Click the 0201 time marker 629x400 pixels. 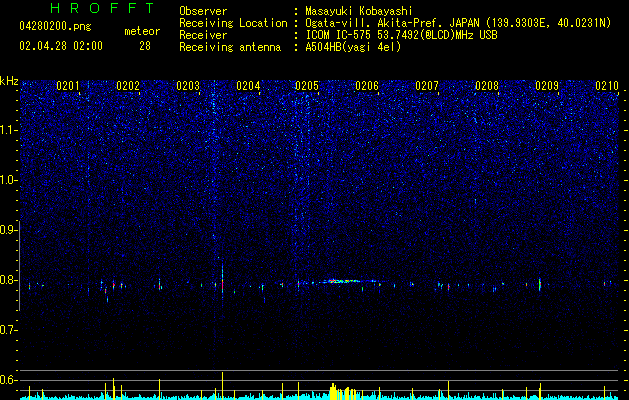[68, 86]
